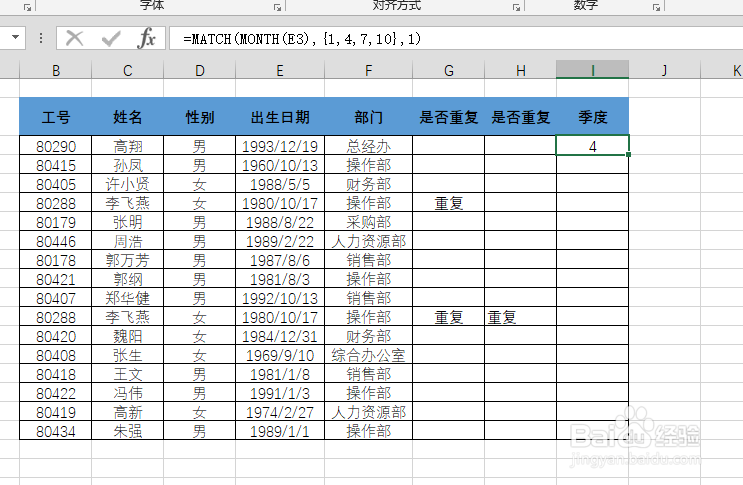Click date cell 1987/8/6
743x485 pixels.
[x=280, y=260]
